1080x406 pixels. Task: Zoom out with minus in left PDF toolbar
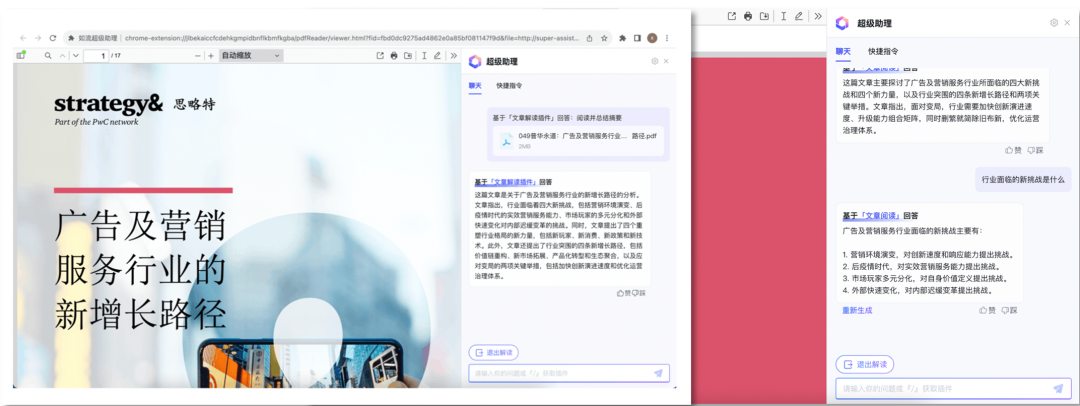198,55
